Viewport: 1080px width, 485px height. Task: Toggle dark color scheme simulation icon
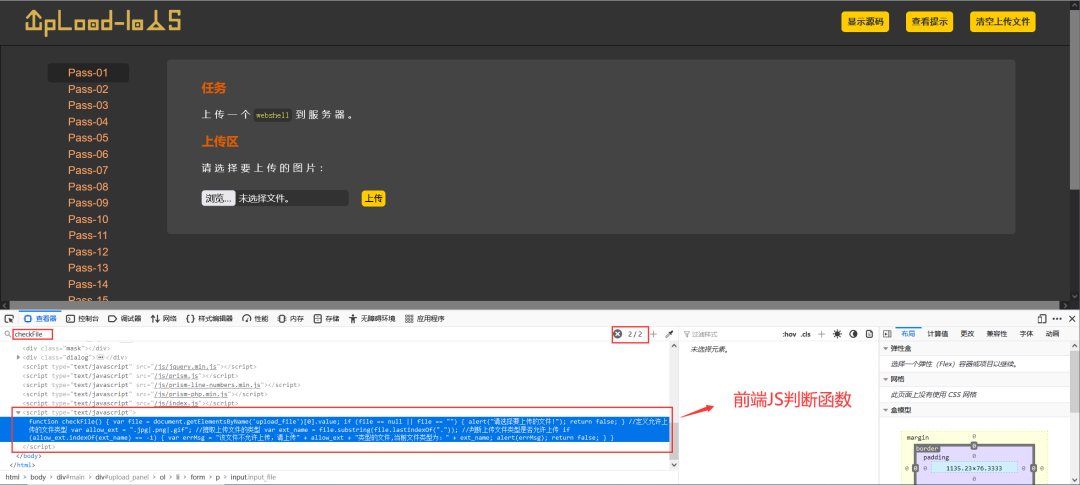click(853, 334)
